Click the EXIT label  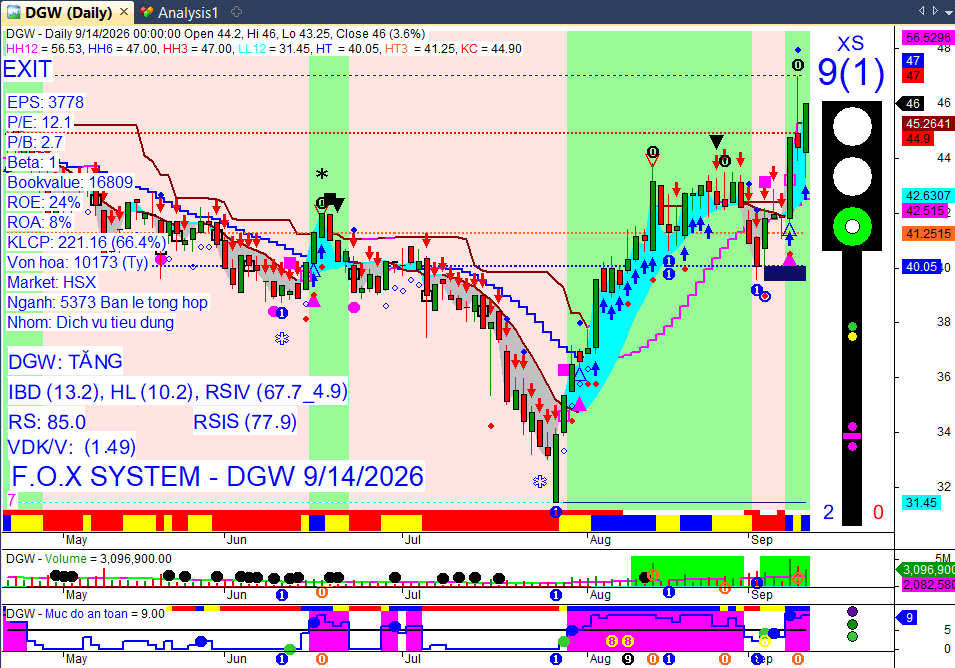pyautogui.click(x=27, y=69)
